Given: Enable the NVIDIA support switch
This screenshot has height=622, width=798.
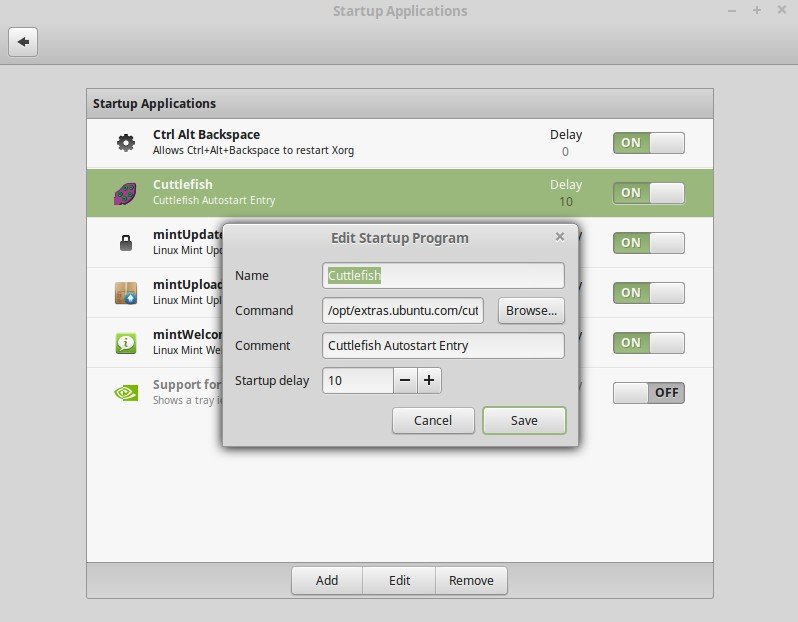Looking at the screenshot, I should pyautogui.click(x=648, y=393).
